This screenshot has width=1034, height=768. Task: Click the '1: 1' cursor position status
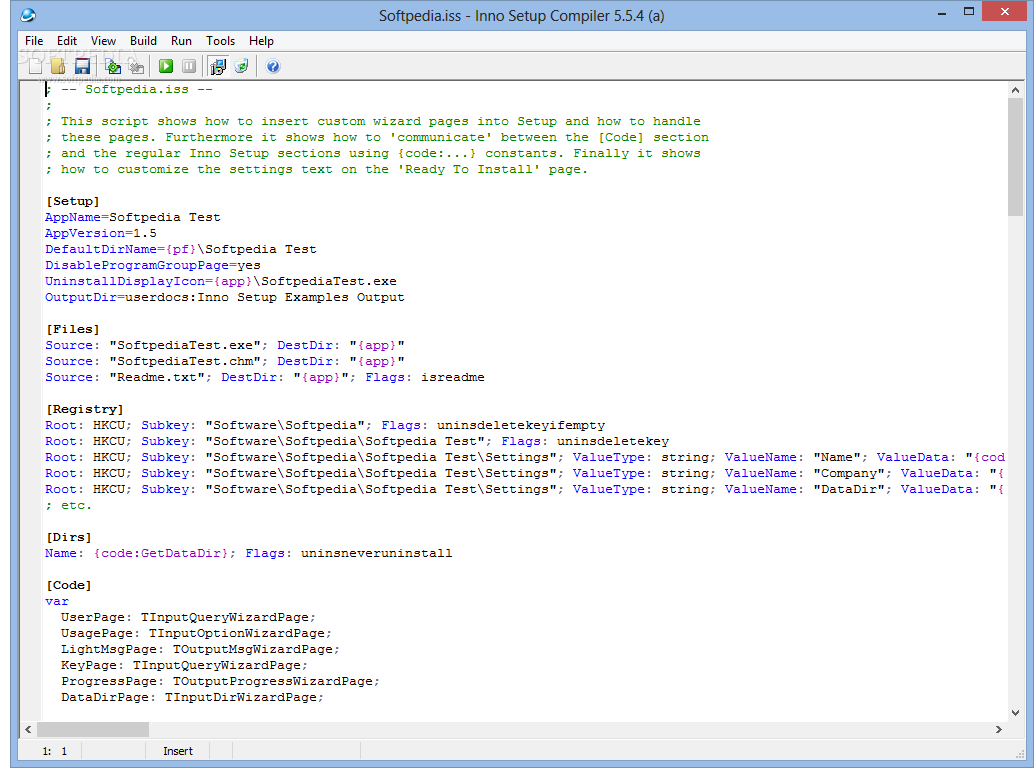coord(54,751)
